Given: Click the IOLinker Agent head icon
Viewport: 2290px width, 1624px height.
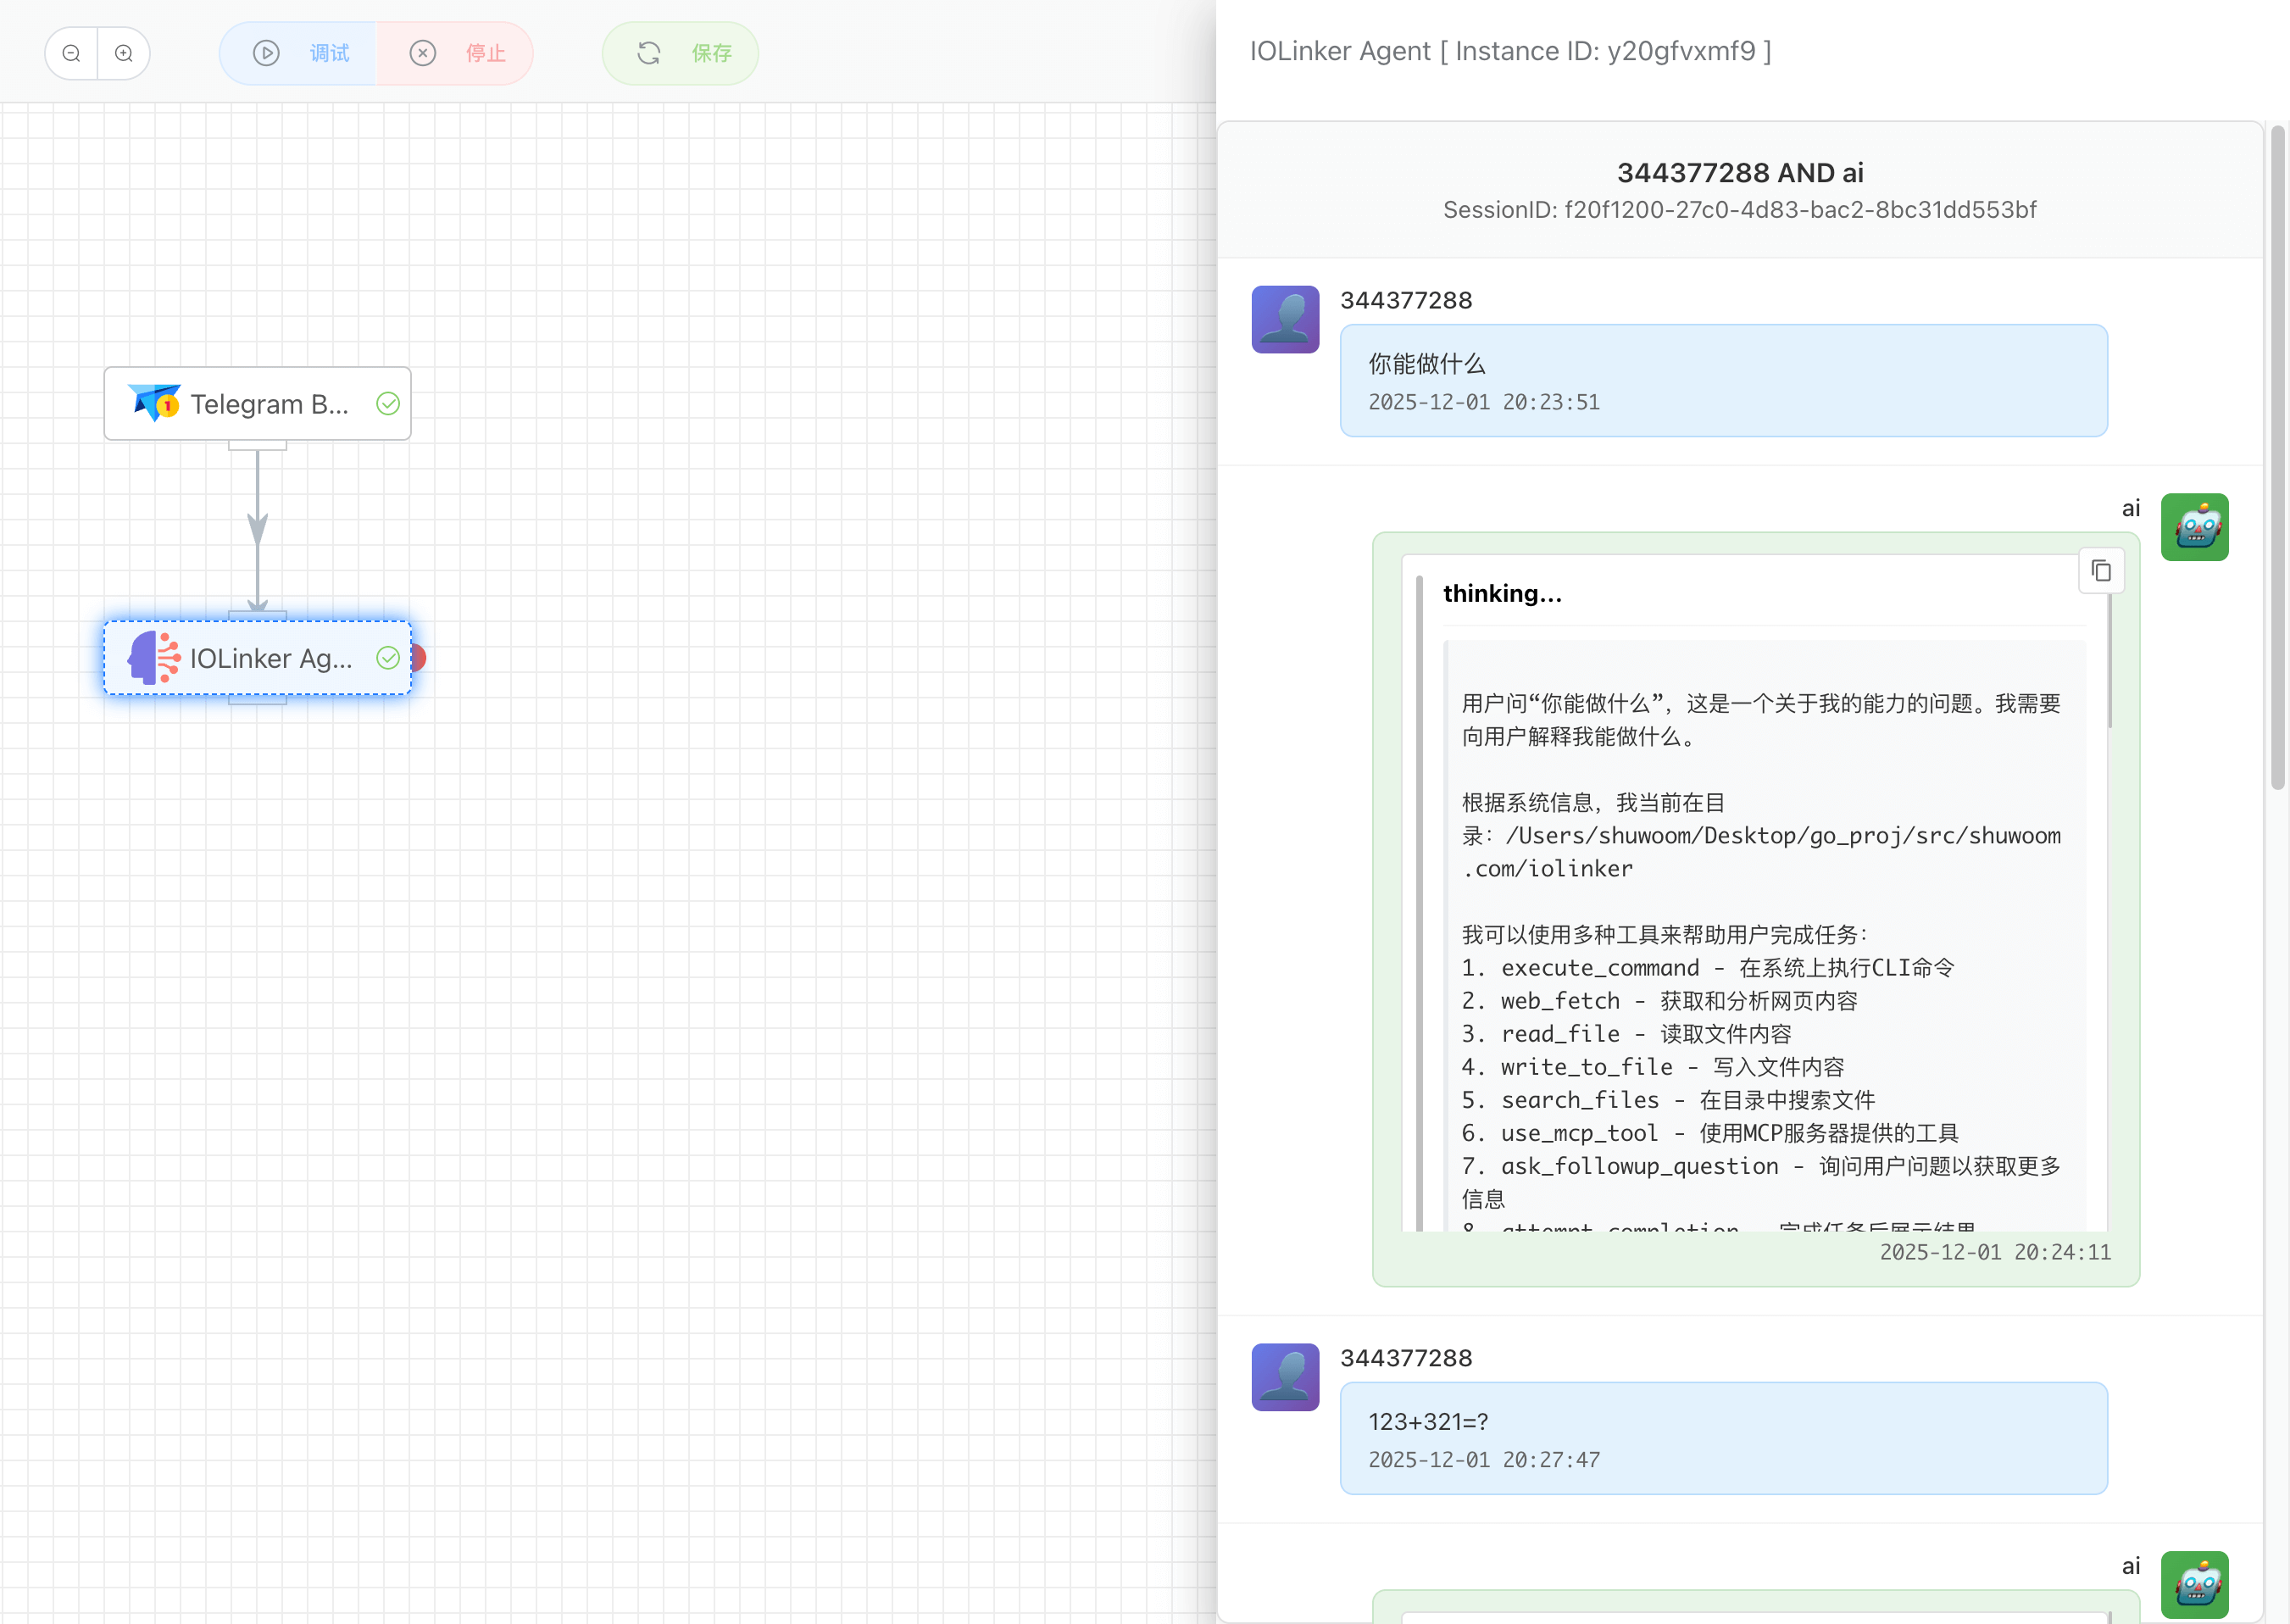Looking at the screenshot, I should [x=154, y=658].
